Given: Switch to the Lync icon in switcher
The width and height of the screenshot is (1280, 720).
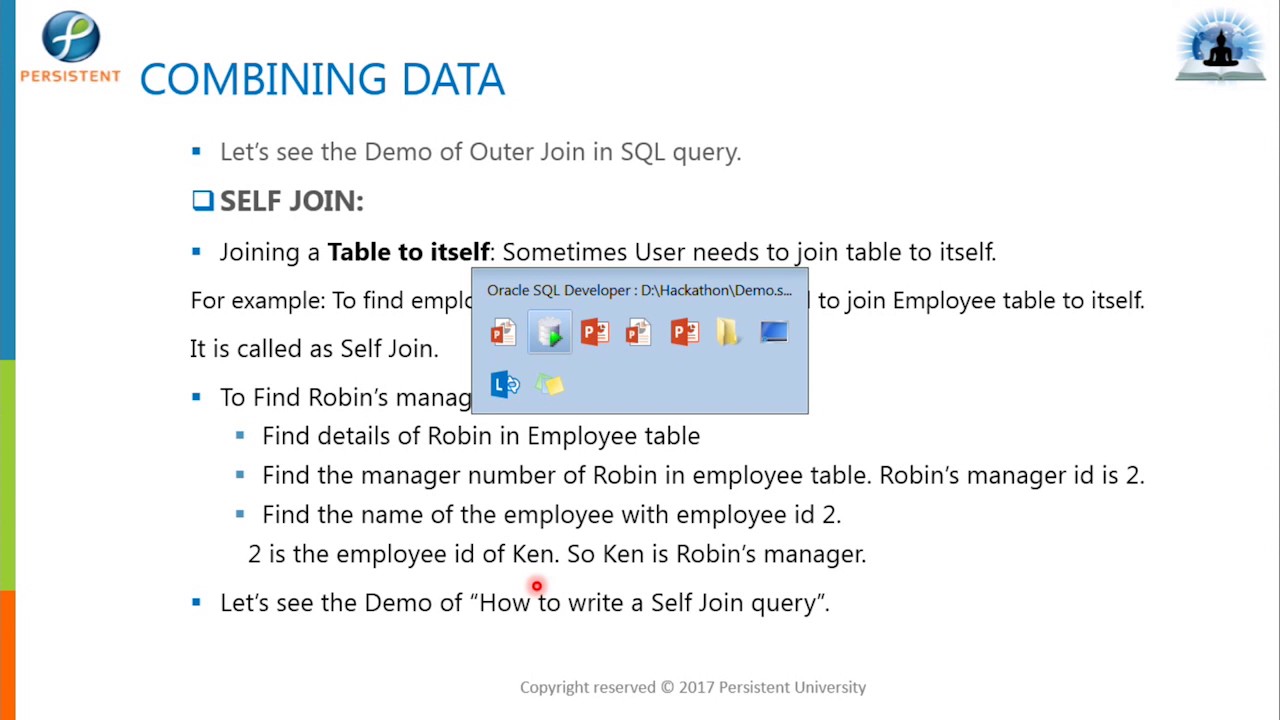Looking at the screenshot, I should point(504,385).
